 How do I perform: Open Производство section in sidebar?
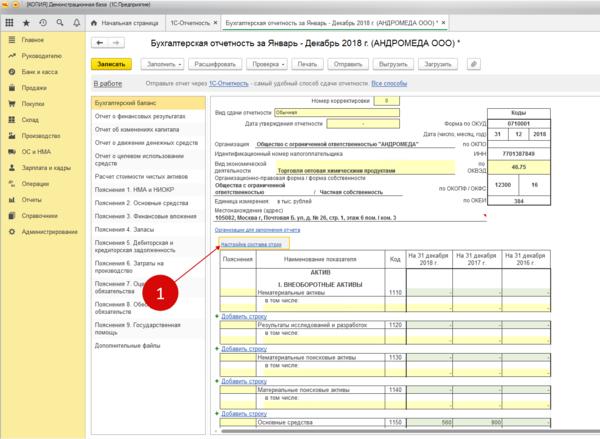(41, 136)
